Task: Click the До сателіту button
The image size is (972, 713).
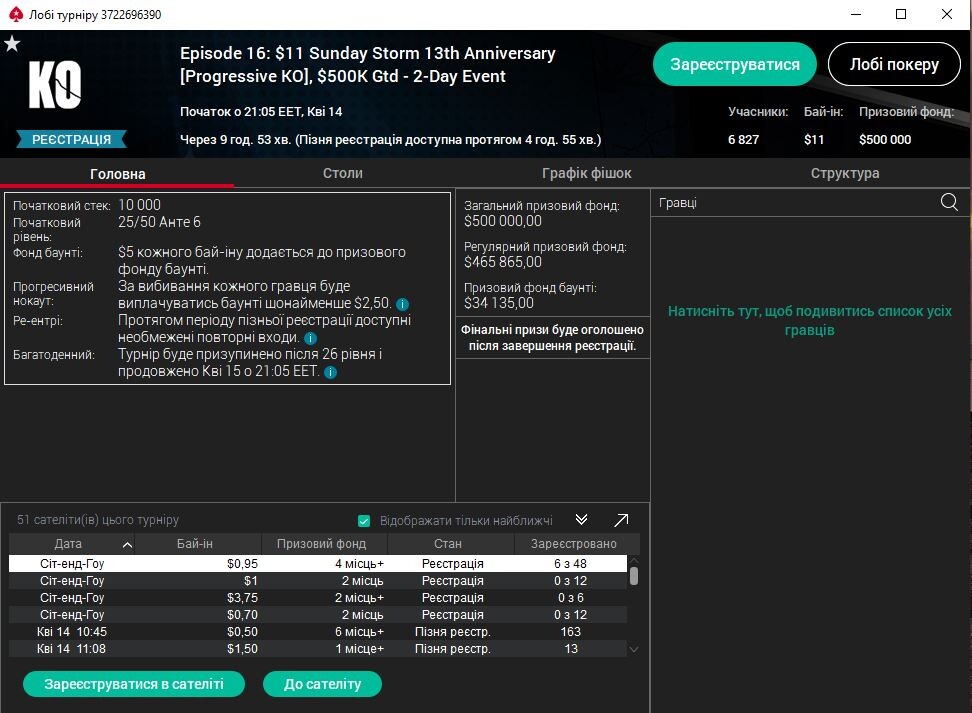Action: 322,684
